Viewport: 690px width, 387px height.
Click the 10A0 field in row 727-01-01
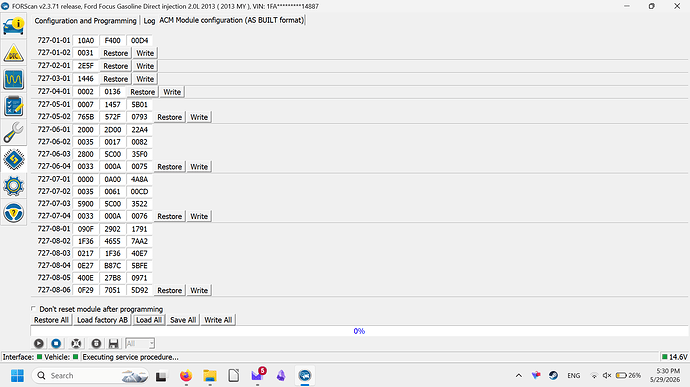(85, 41)
